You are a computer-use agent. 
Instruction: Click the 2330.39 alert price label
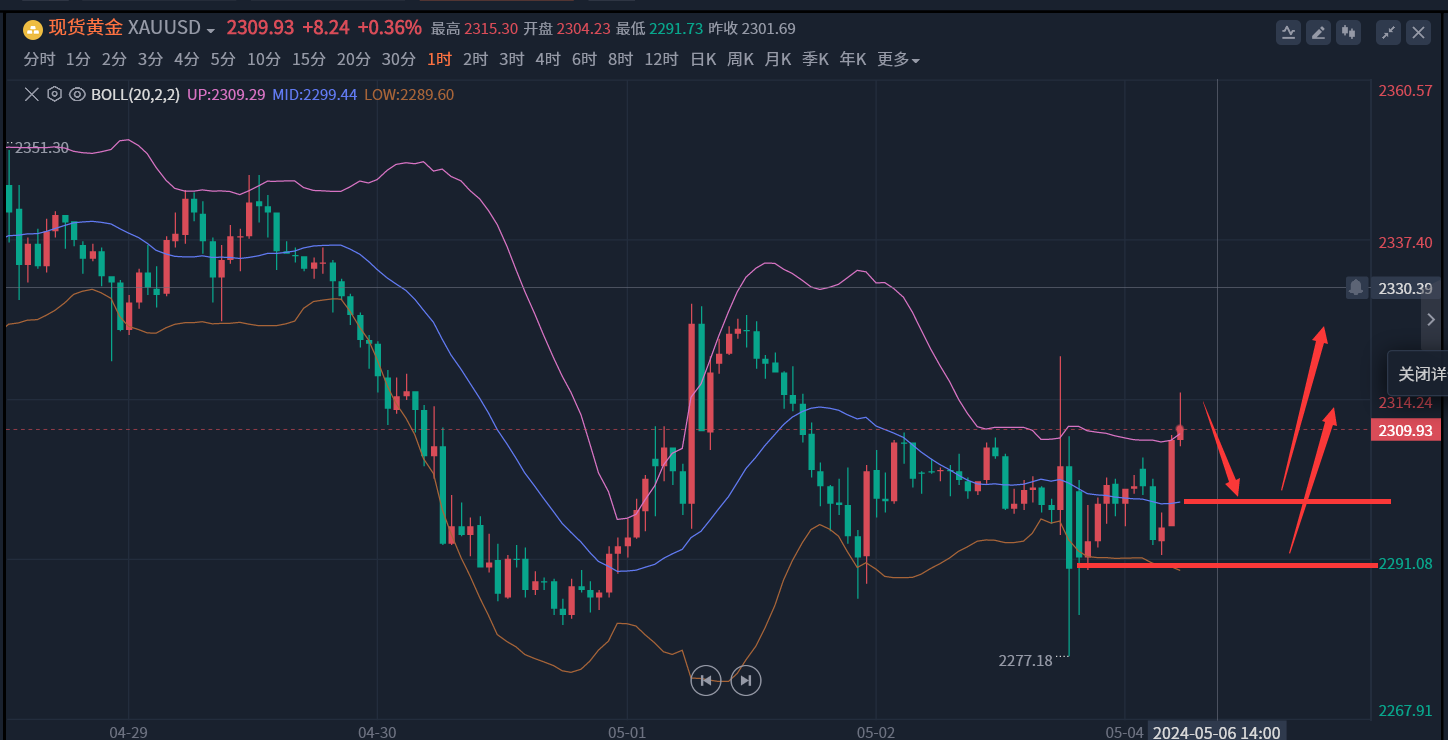[x=1406, y=289]
